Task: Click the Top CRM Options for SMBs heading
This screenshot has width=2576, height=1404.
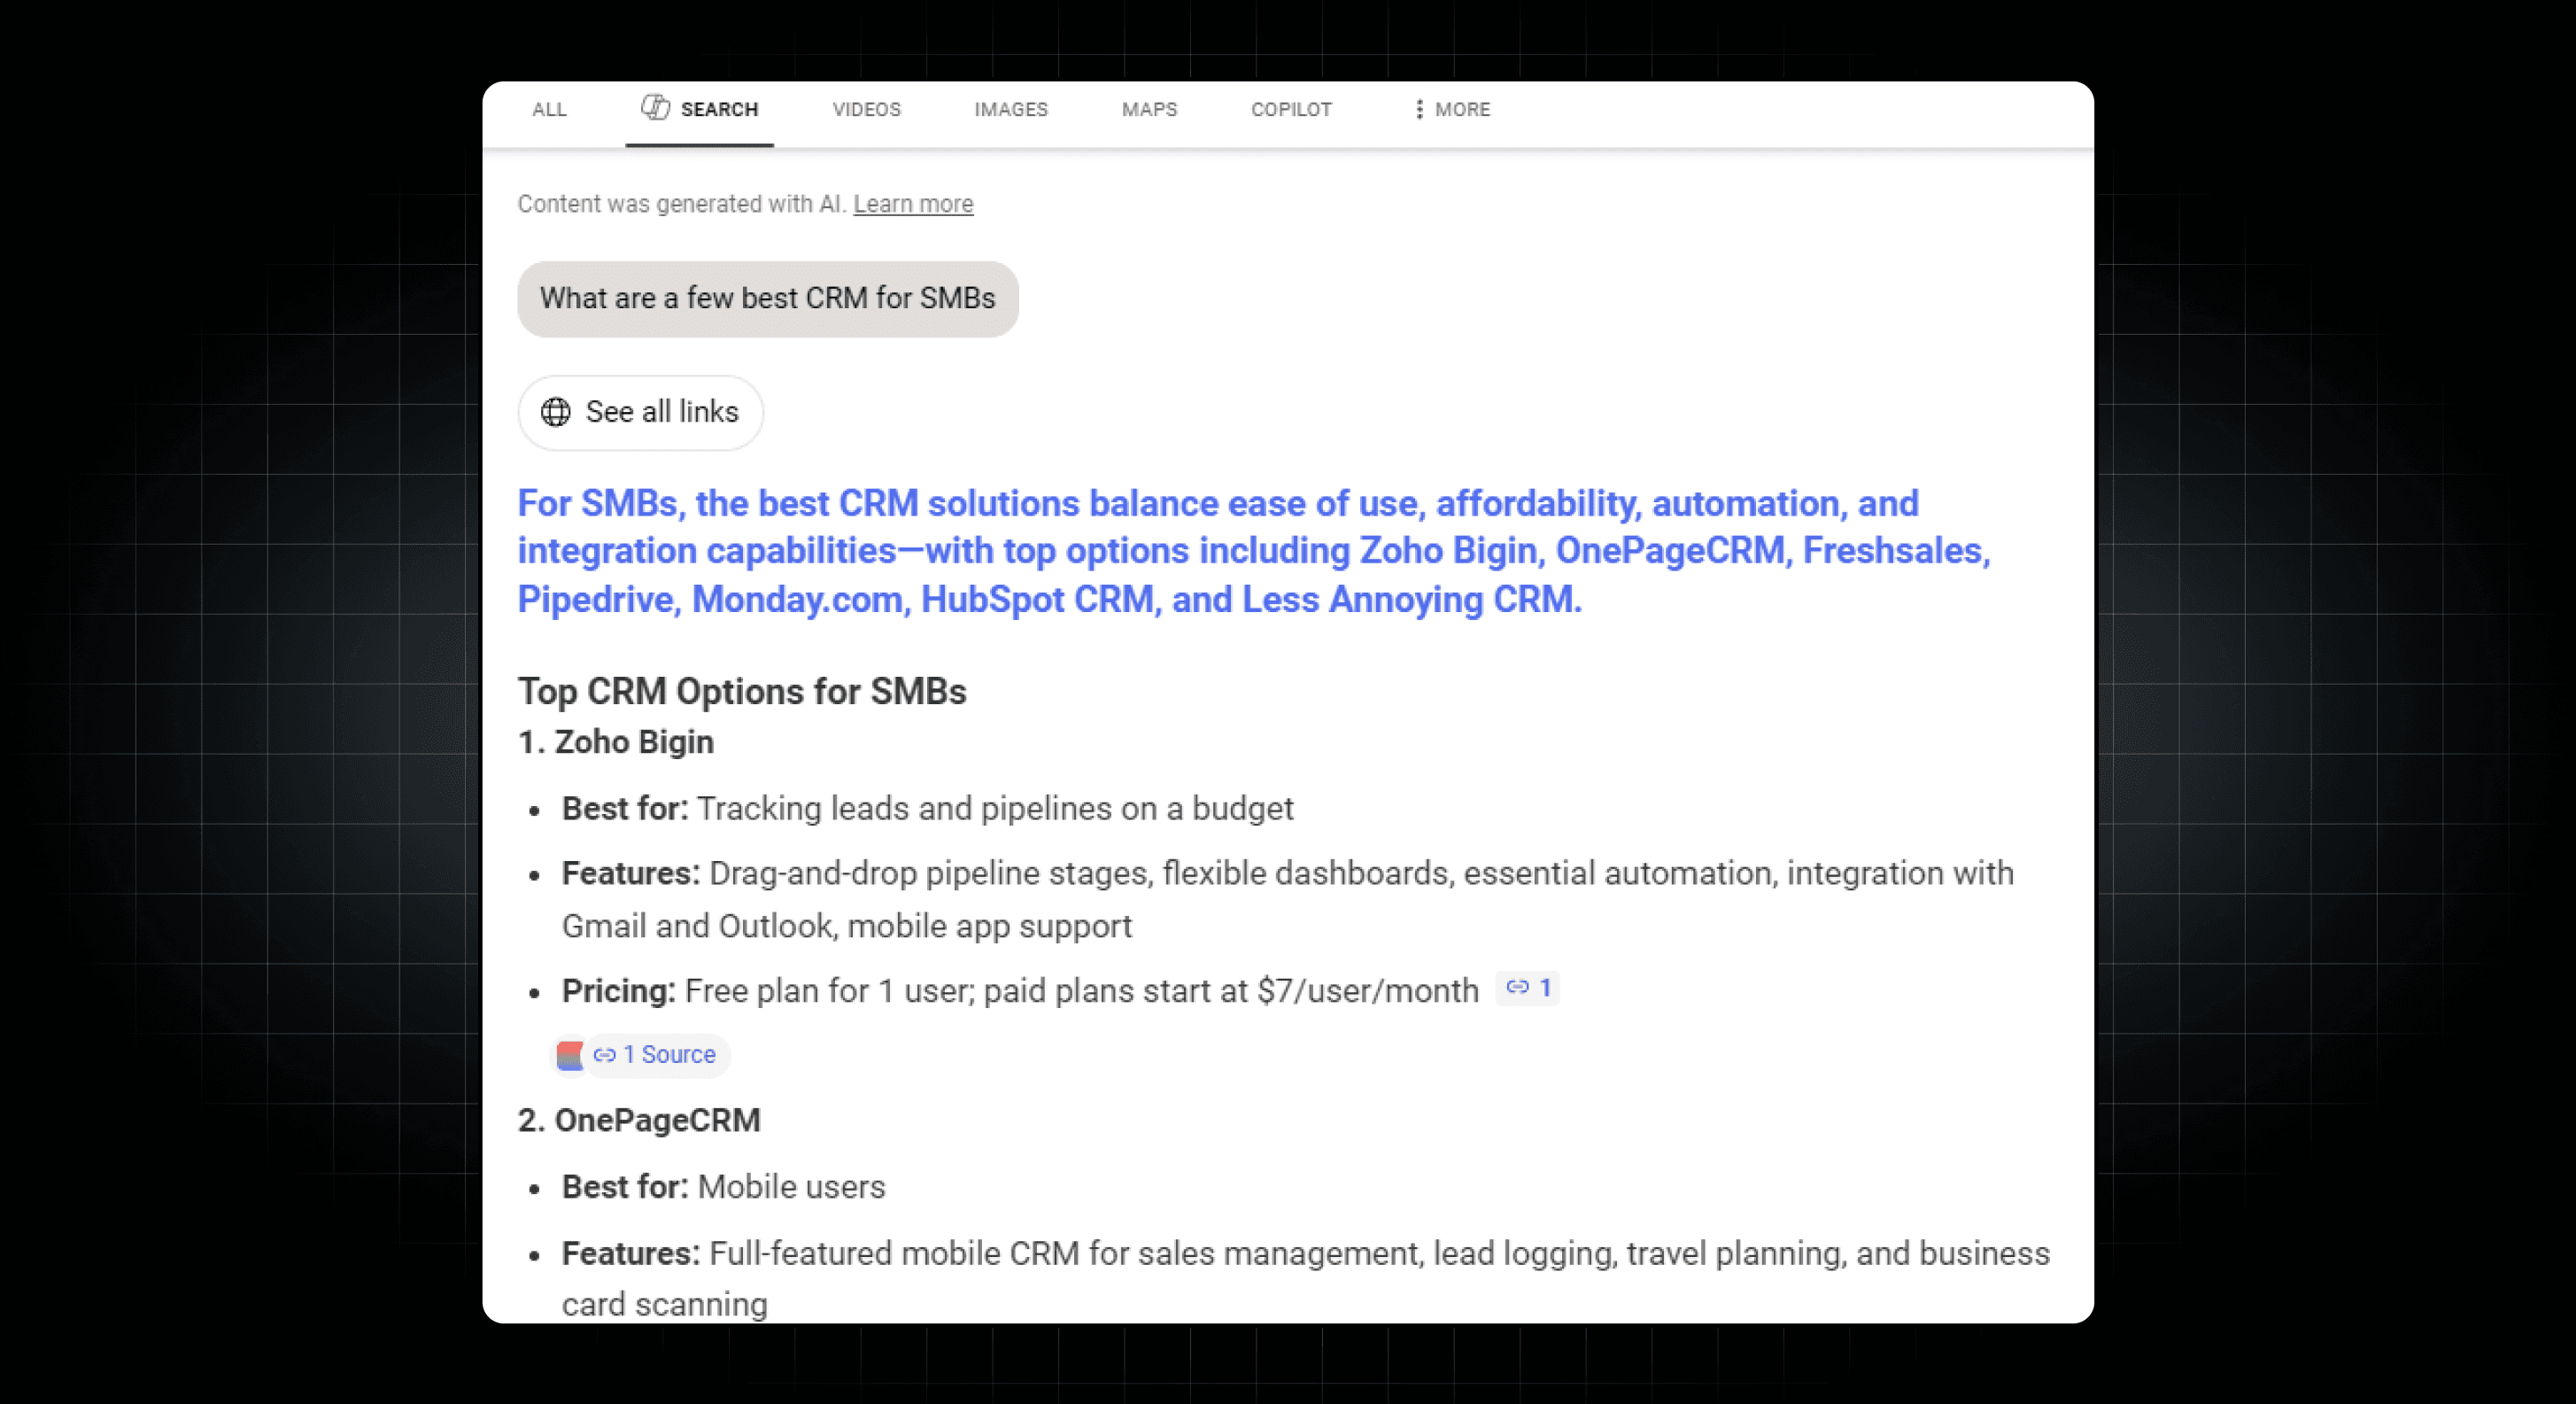Action: click(741, 692)
